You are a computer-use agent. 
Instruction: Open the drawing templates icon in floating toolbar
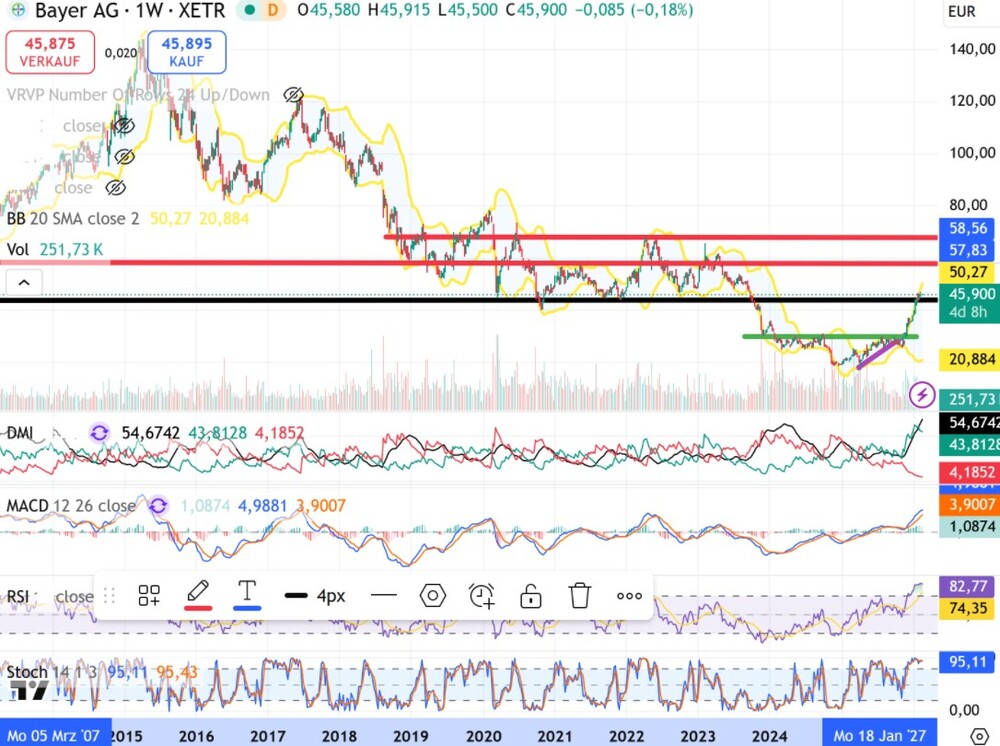(x=149, y=595)
